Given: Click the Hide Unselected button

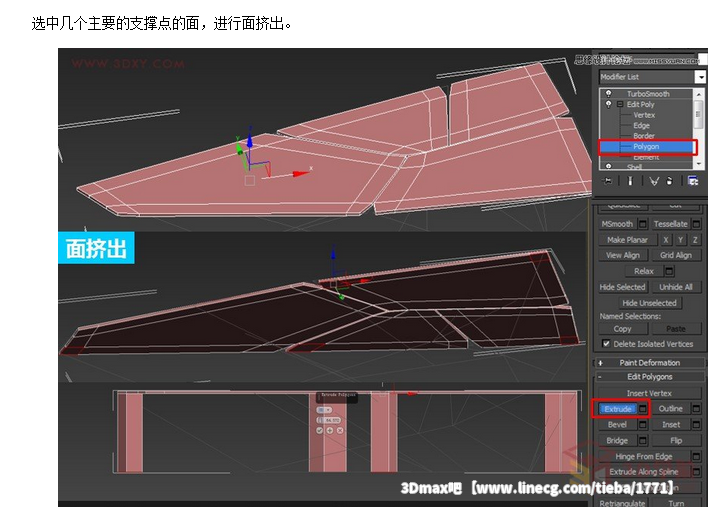Looking at the screenshot, I should click(x=649, y=303).
